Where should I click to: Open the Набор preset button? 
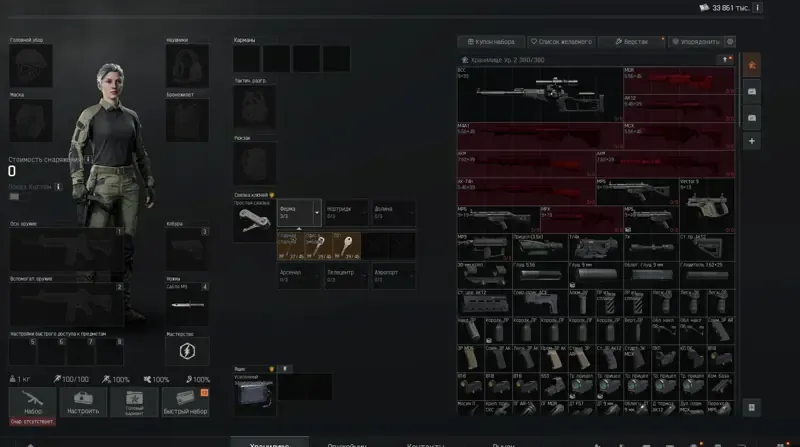coord(33,402)
